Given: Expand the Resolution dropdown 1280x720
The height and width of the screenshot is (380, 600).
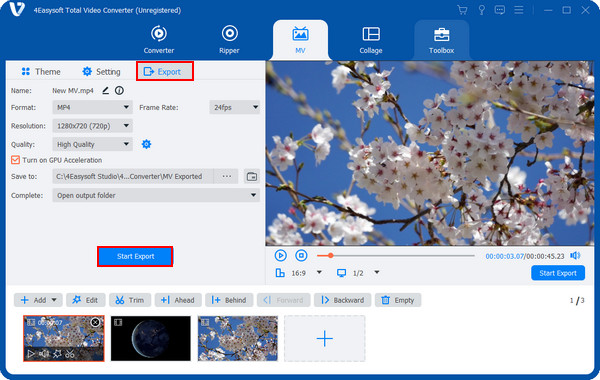Looking at the screenshot, I should tap(92, 126).
